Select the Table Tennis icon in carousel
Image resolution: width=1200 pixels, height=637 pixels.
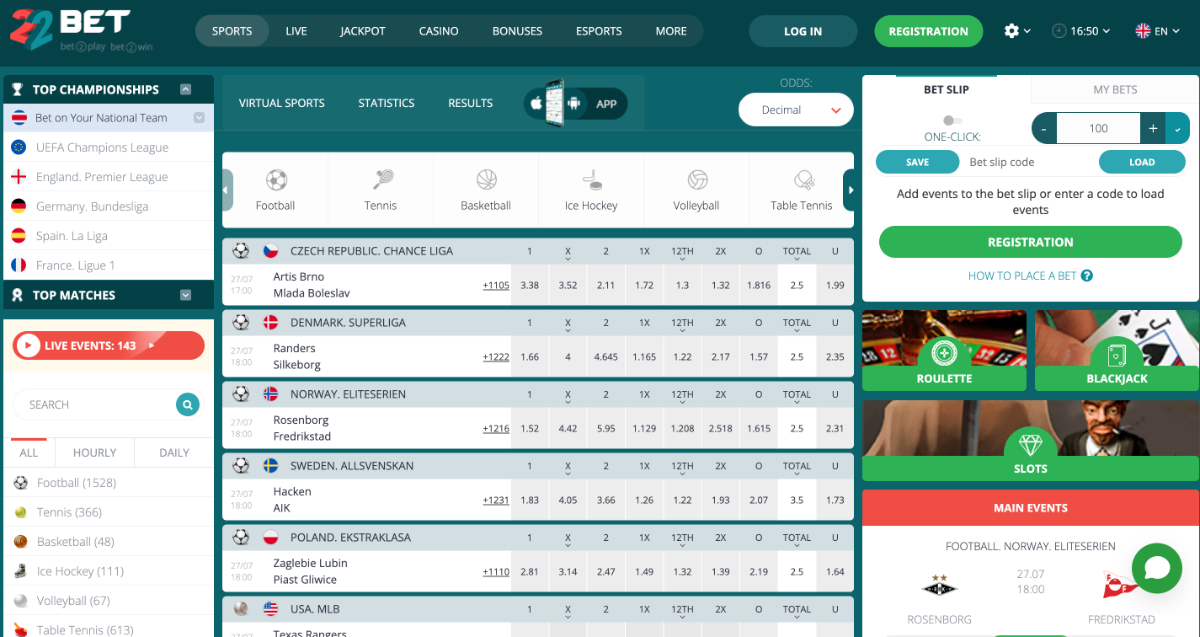(802, 180)
